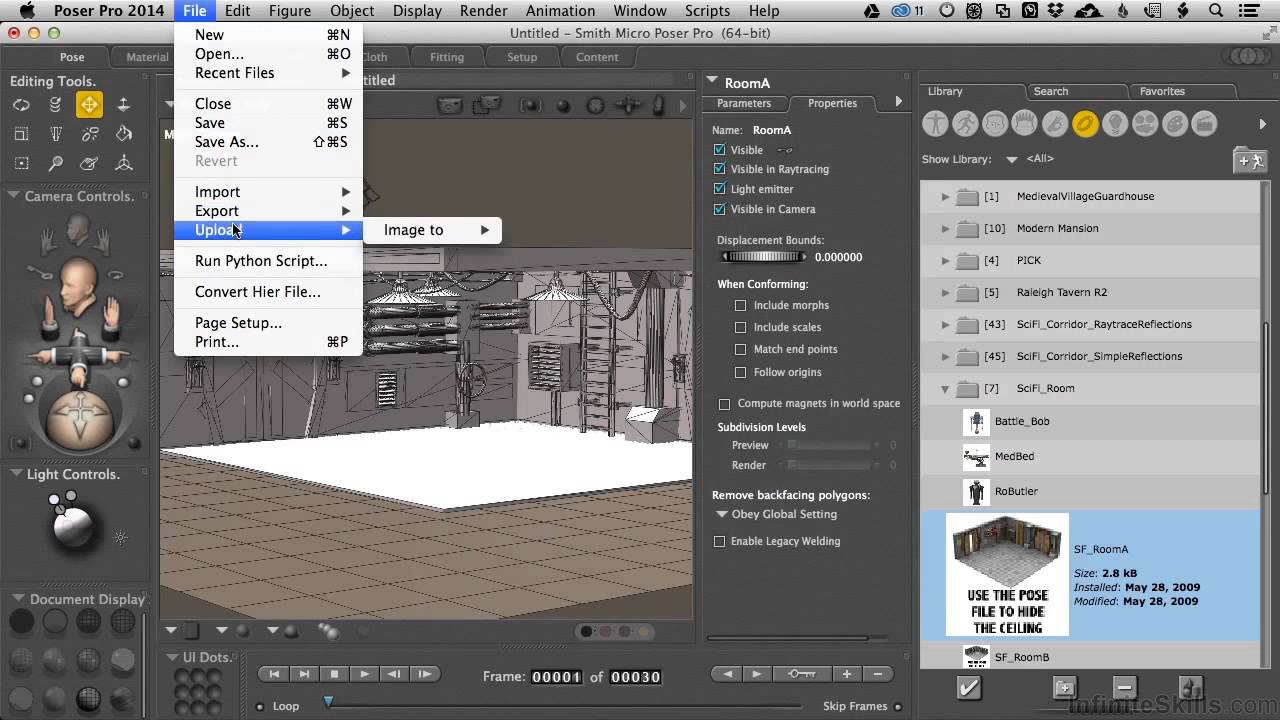
Task: Uncheck the Visible checkbox
Action: click(x=719, y=150)
